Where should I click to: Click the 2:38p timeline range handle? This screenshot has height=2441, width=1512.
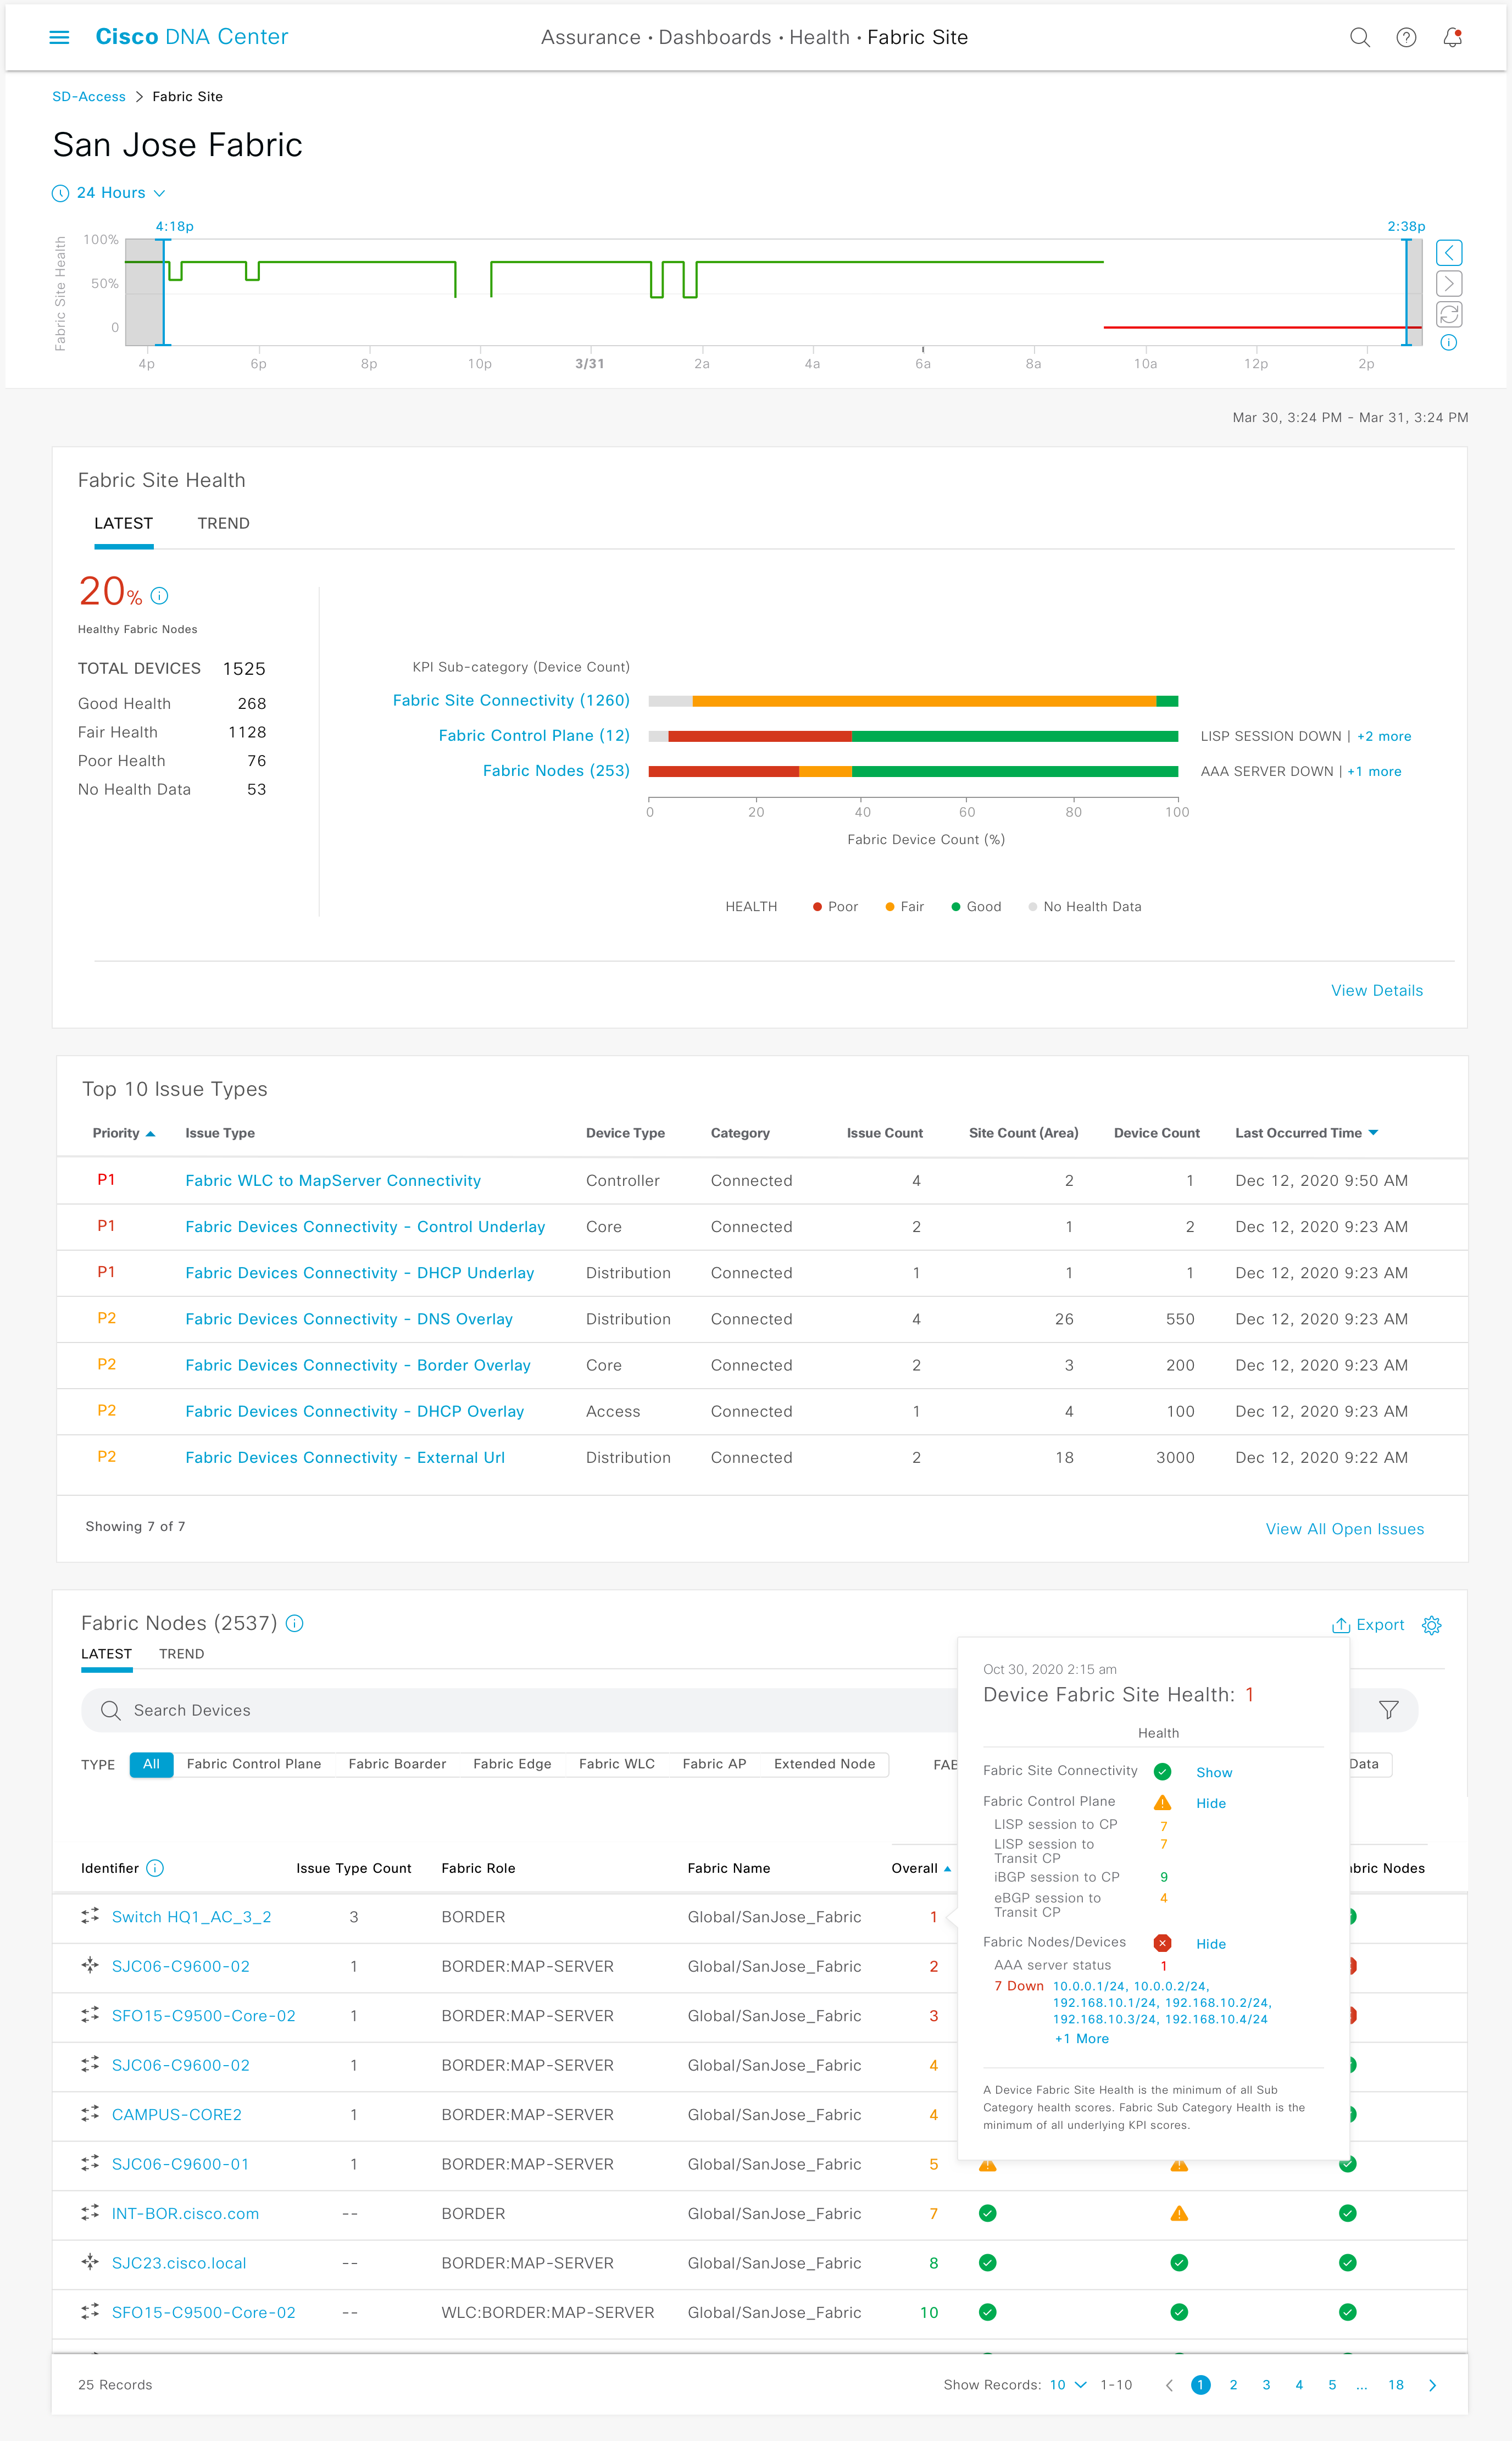(1406, 292)
